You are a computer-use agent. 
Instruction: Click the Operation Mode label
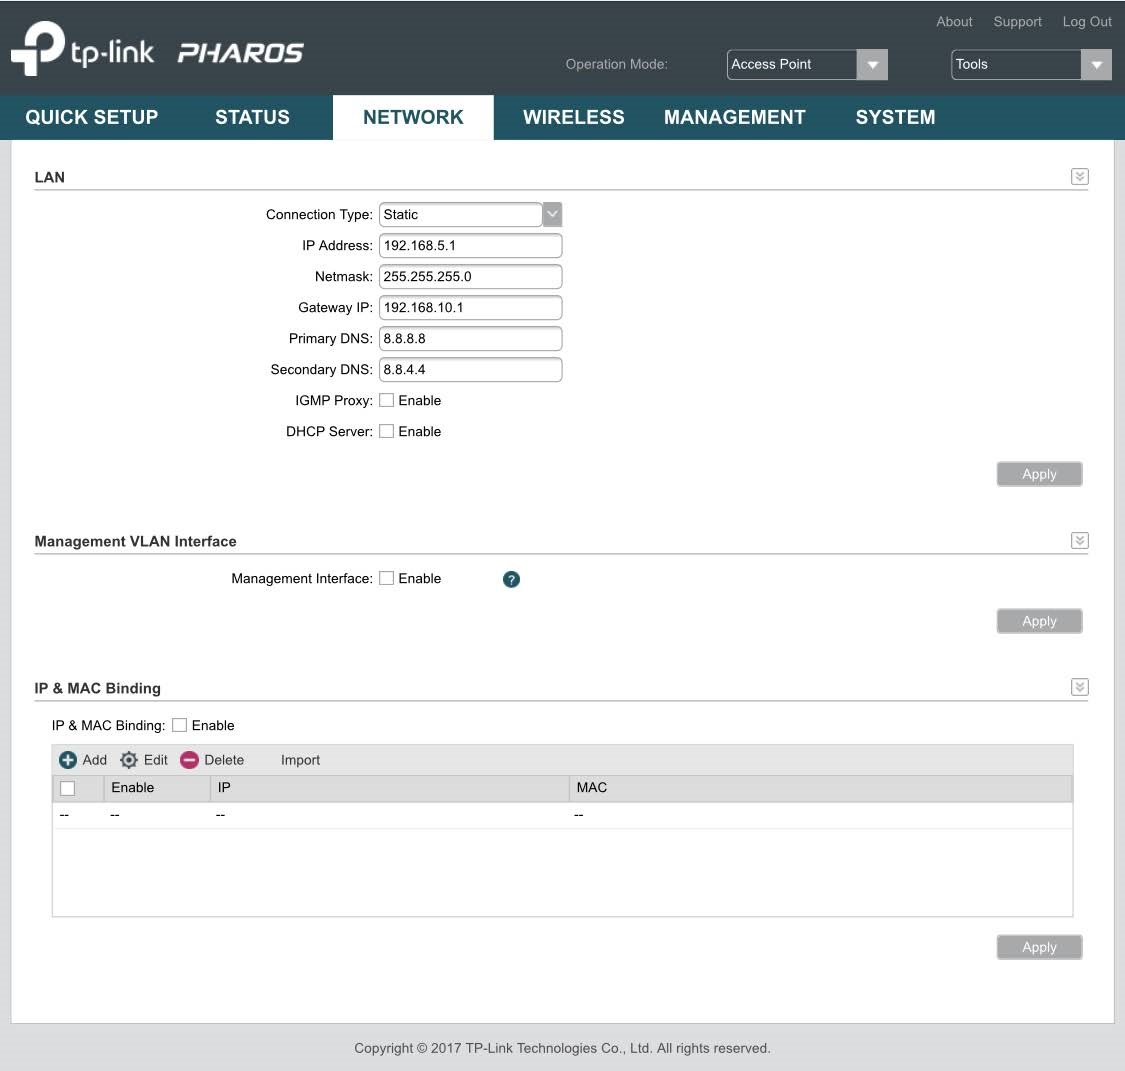tap(616, 65)
